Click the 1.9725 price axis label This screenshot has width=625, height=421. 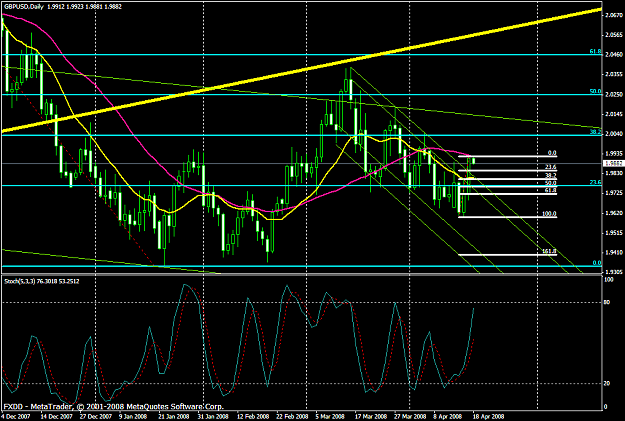[613, 193]
